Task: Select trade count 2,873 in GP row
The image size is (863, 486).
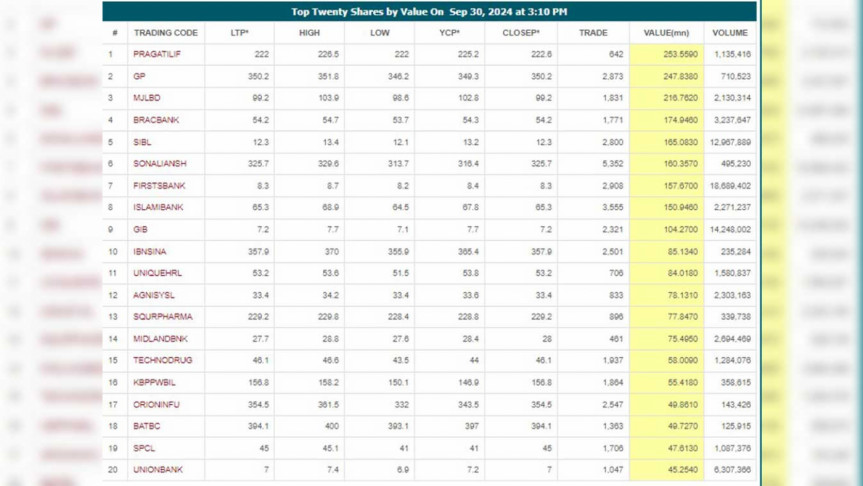Action: pyautogui.click(x=613, y=76)
